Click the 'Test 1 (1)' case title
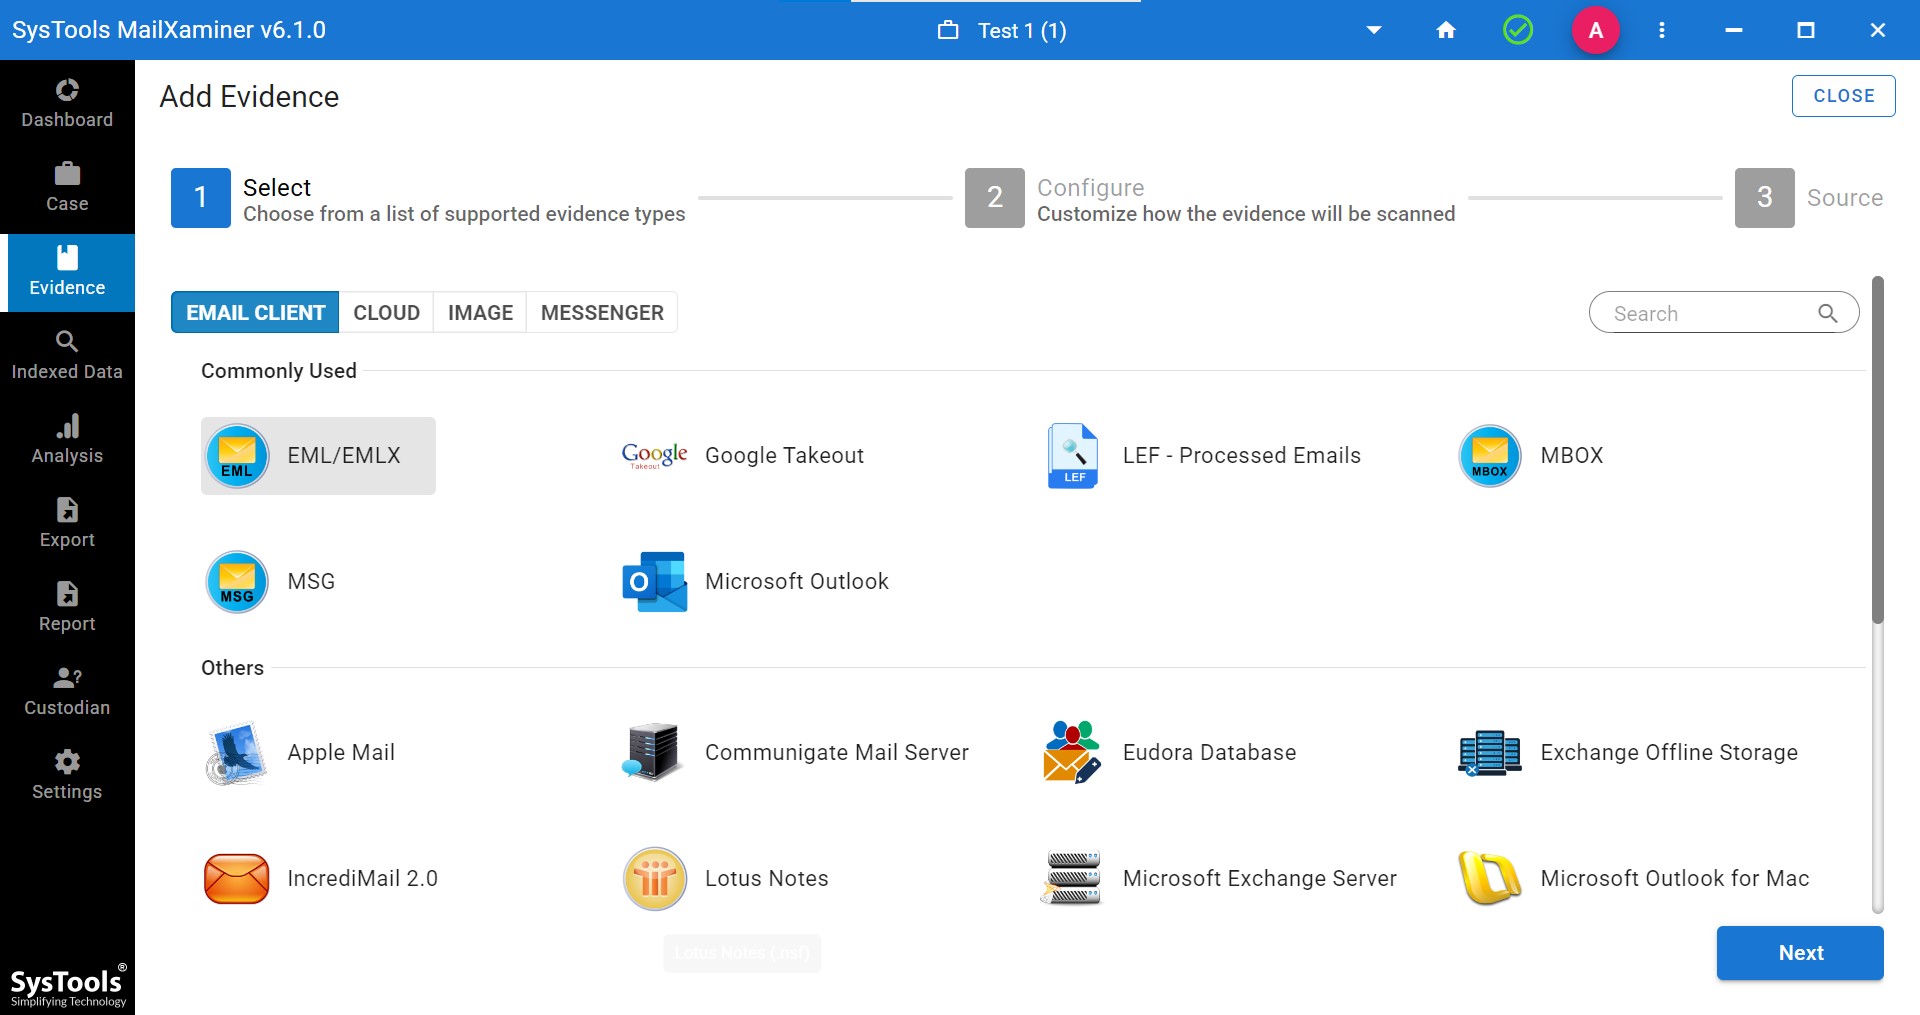The image size is (1920, 1015). (1022, 31)
